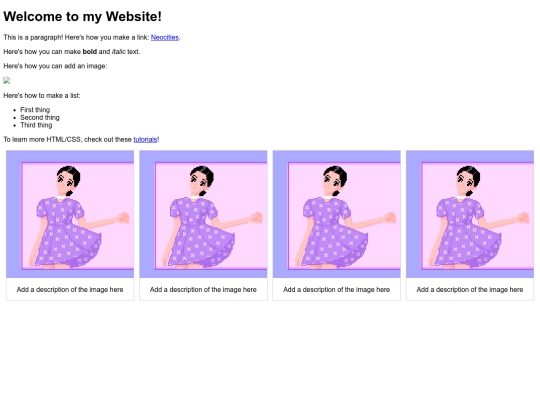This screenshot has height=405, width=540.
Task: Click the Third thing list item
Action: pos(36,125)
